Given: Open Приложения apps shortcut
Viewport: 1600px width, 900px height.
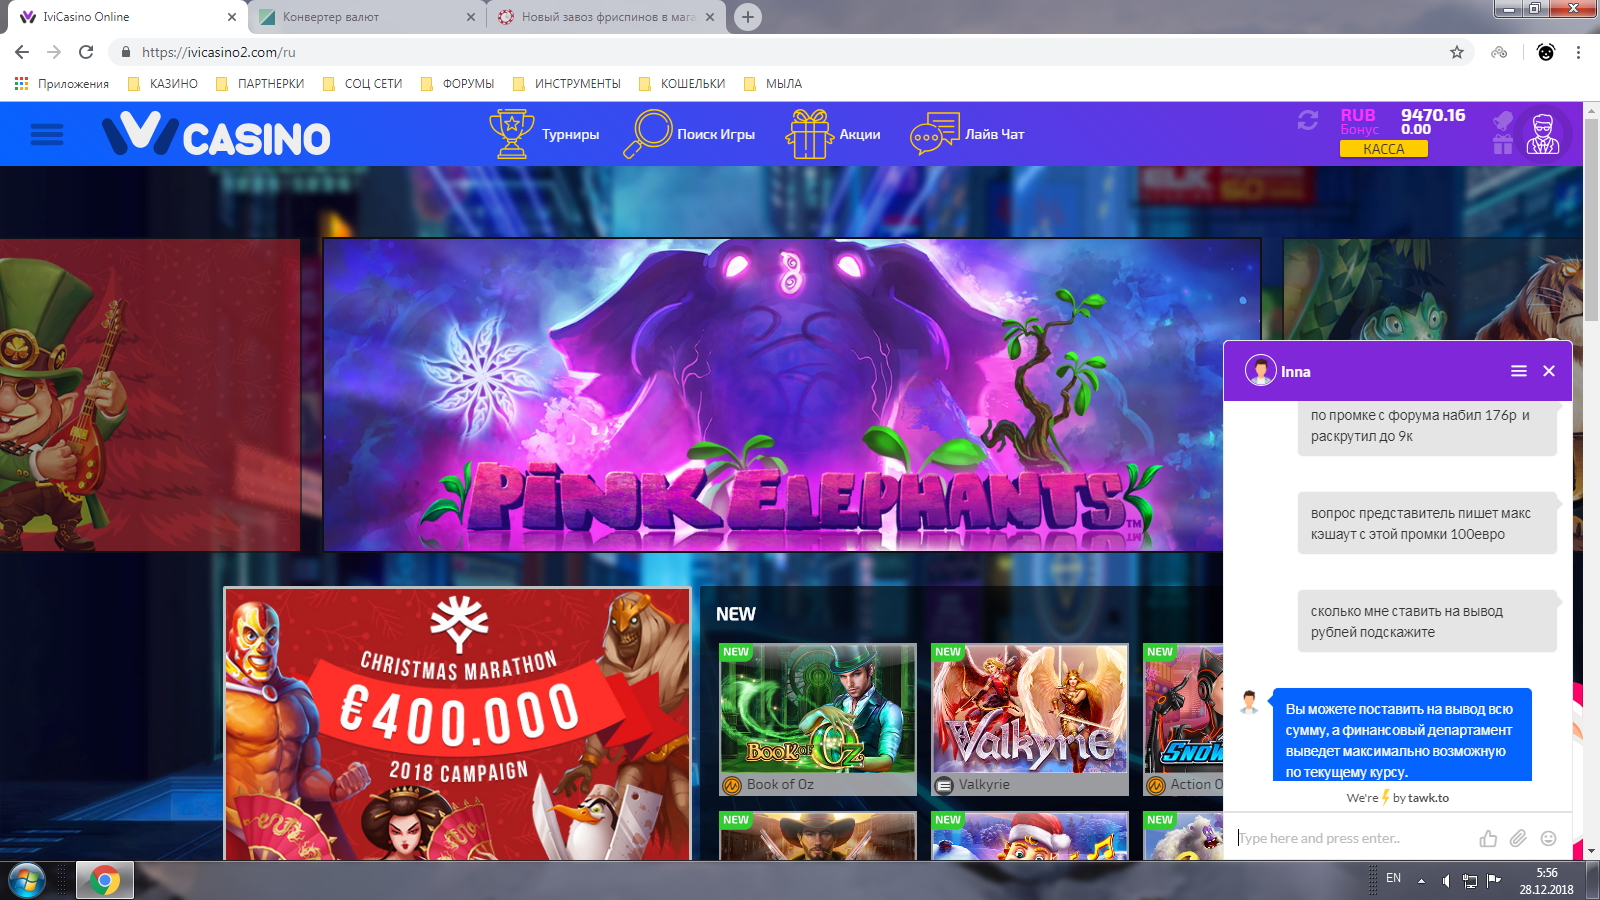Looking at the screenshot, I should [x=61, y=84].
